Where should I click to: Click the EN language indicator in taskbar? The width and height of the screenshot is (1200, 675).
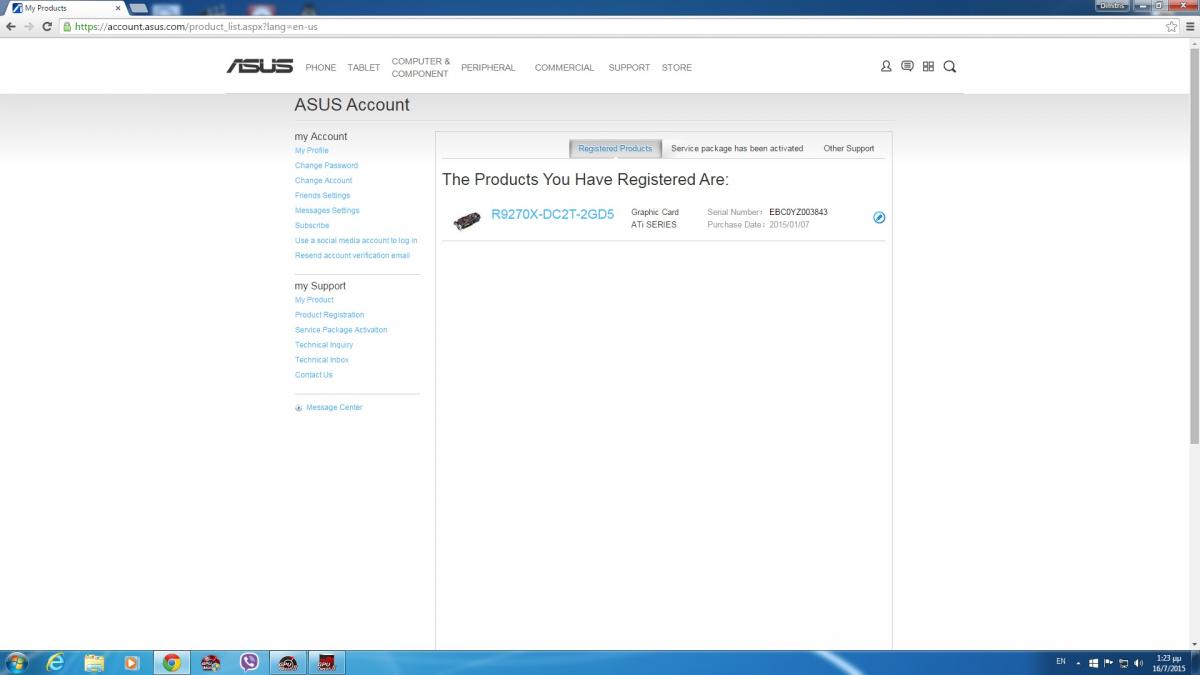tap(1061, 661)
